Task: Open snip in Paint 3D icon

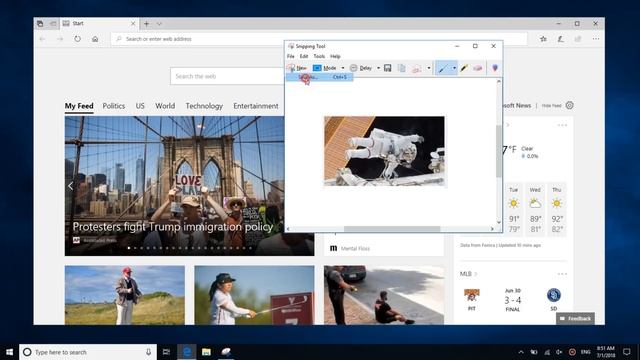Action: [x=495, y=68]
